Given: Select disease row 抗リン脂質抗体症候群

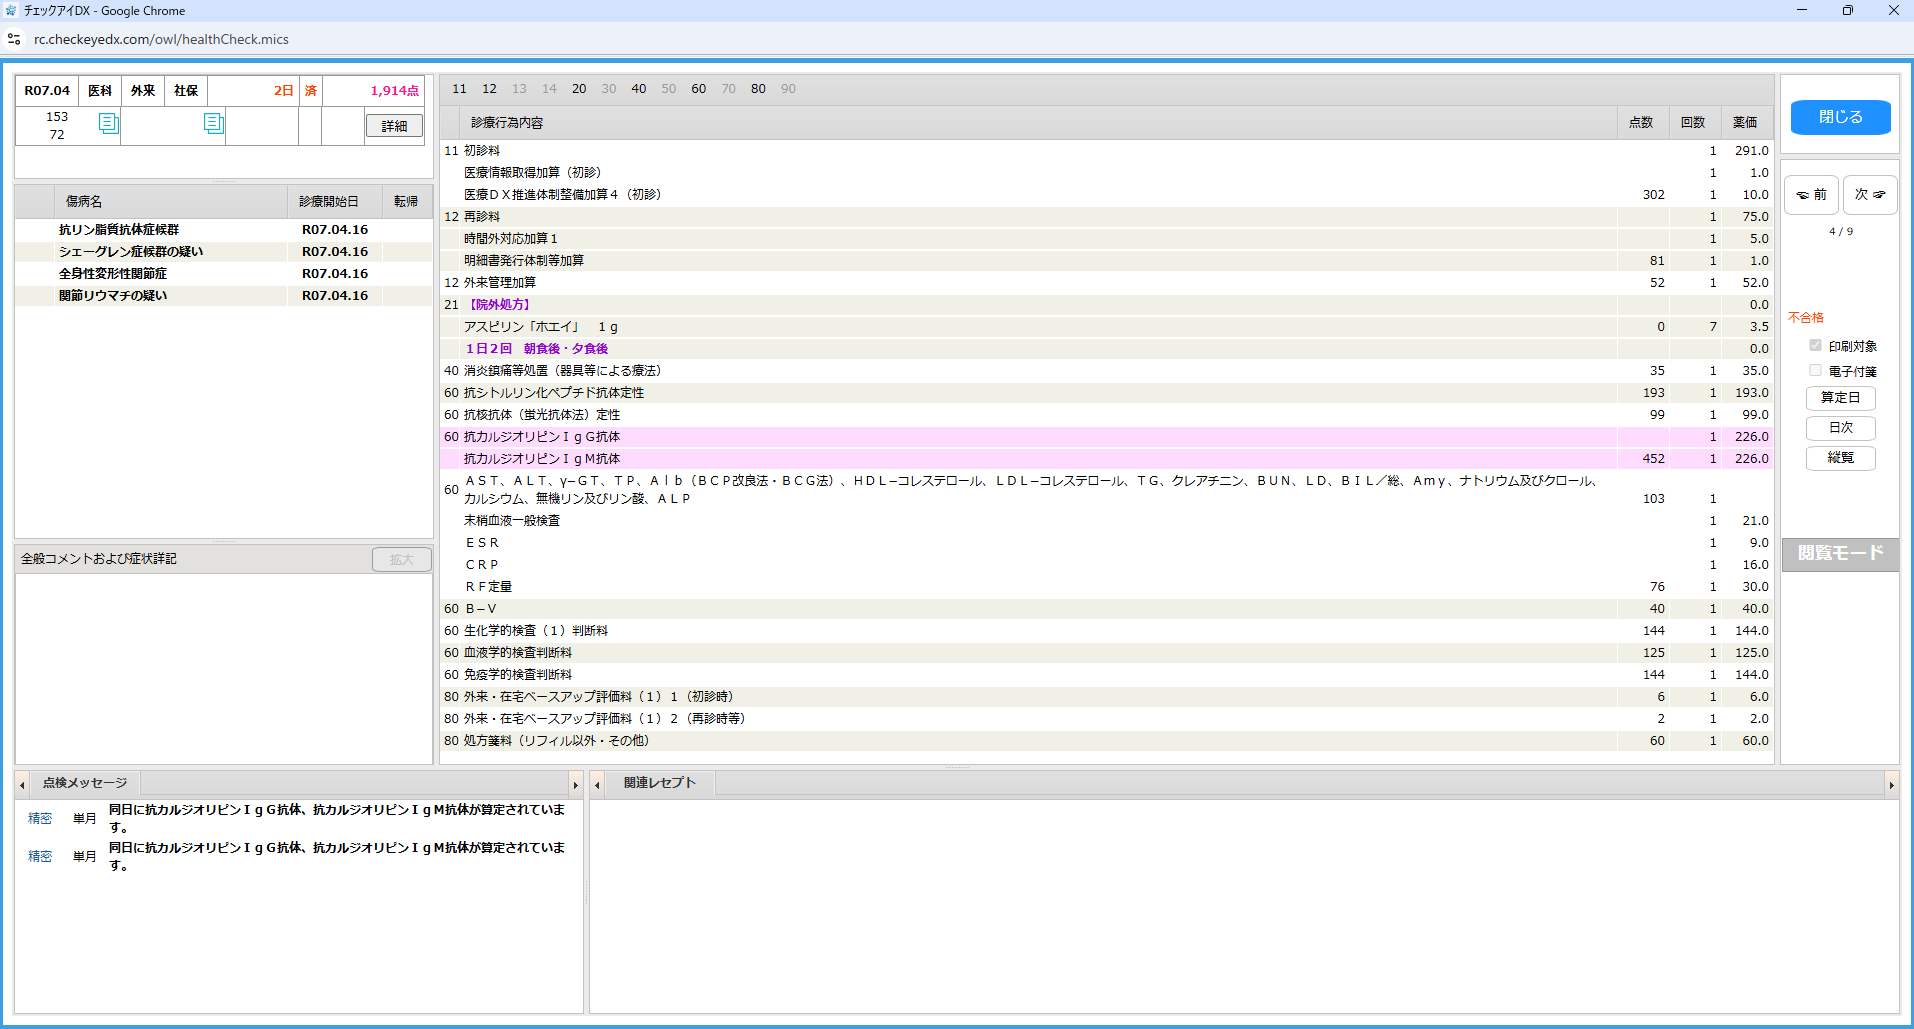Looking at the screenshot, I should 224,230.
